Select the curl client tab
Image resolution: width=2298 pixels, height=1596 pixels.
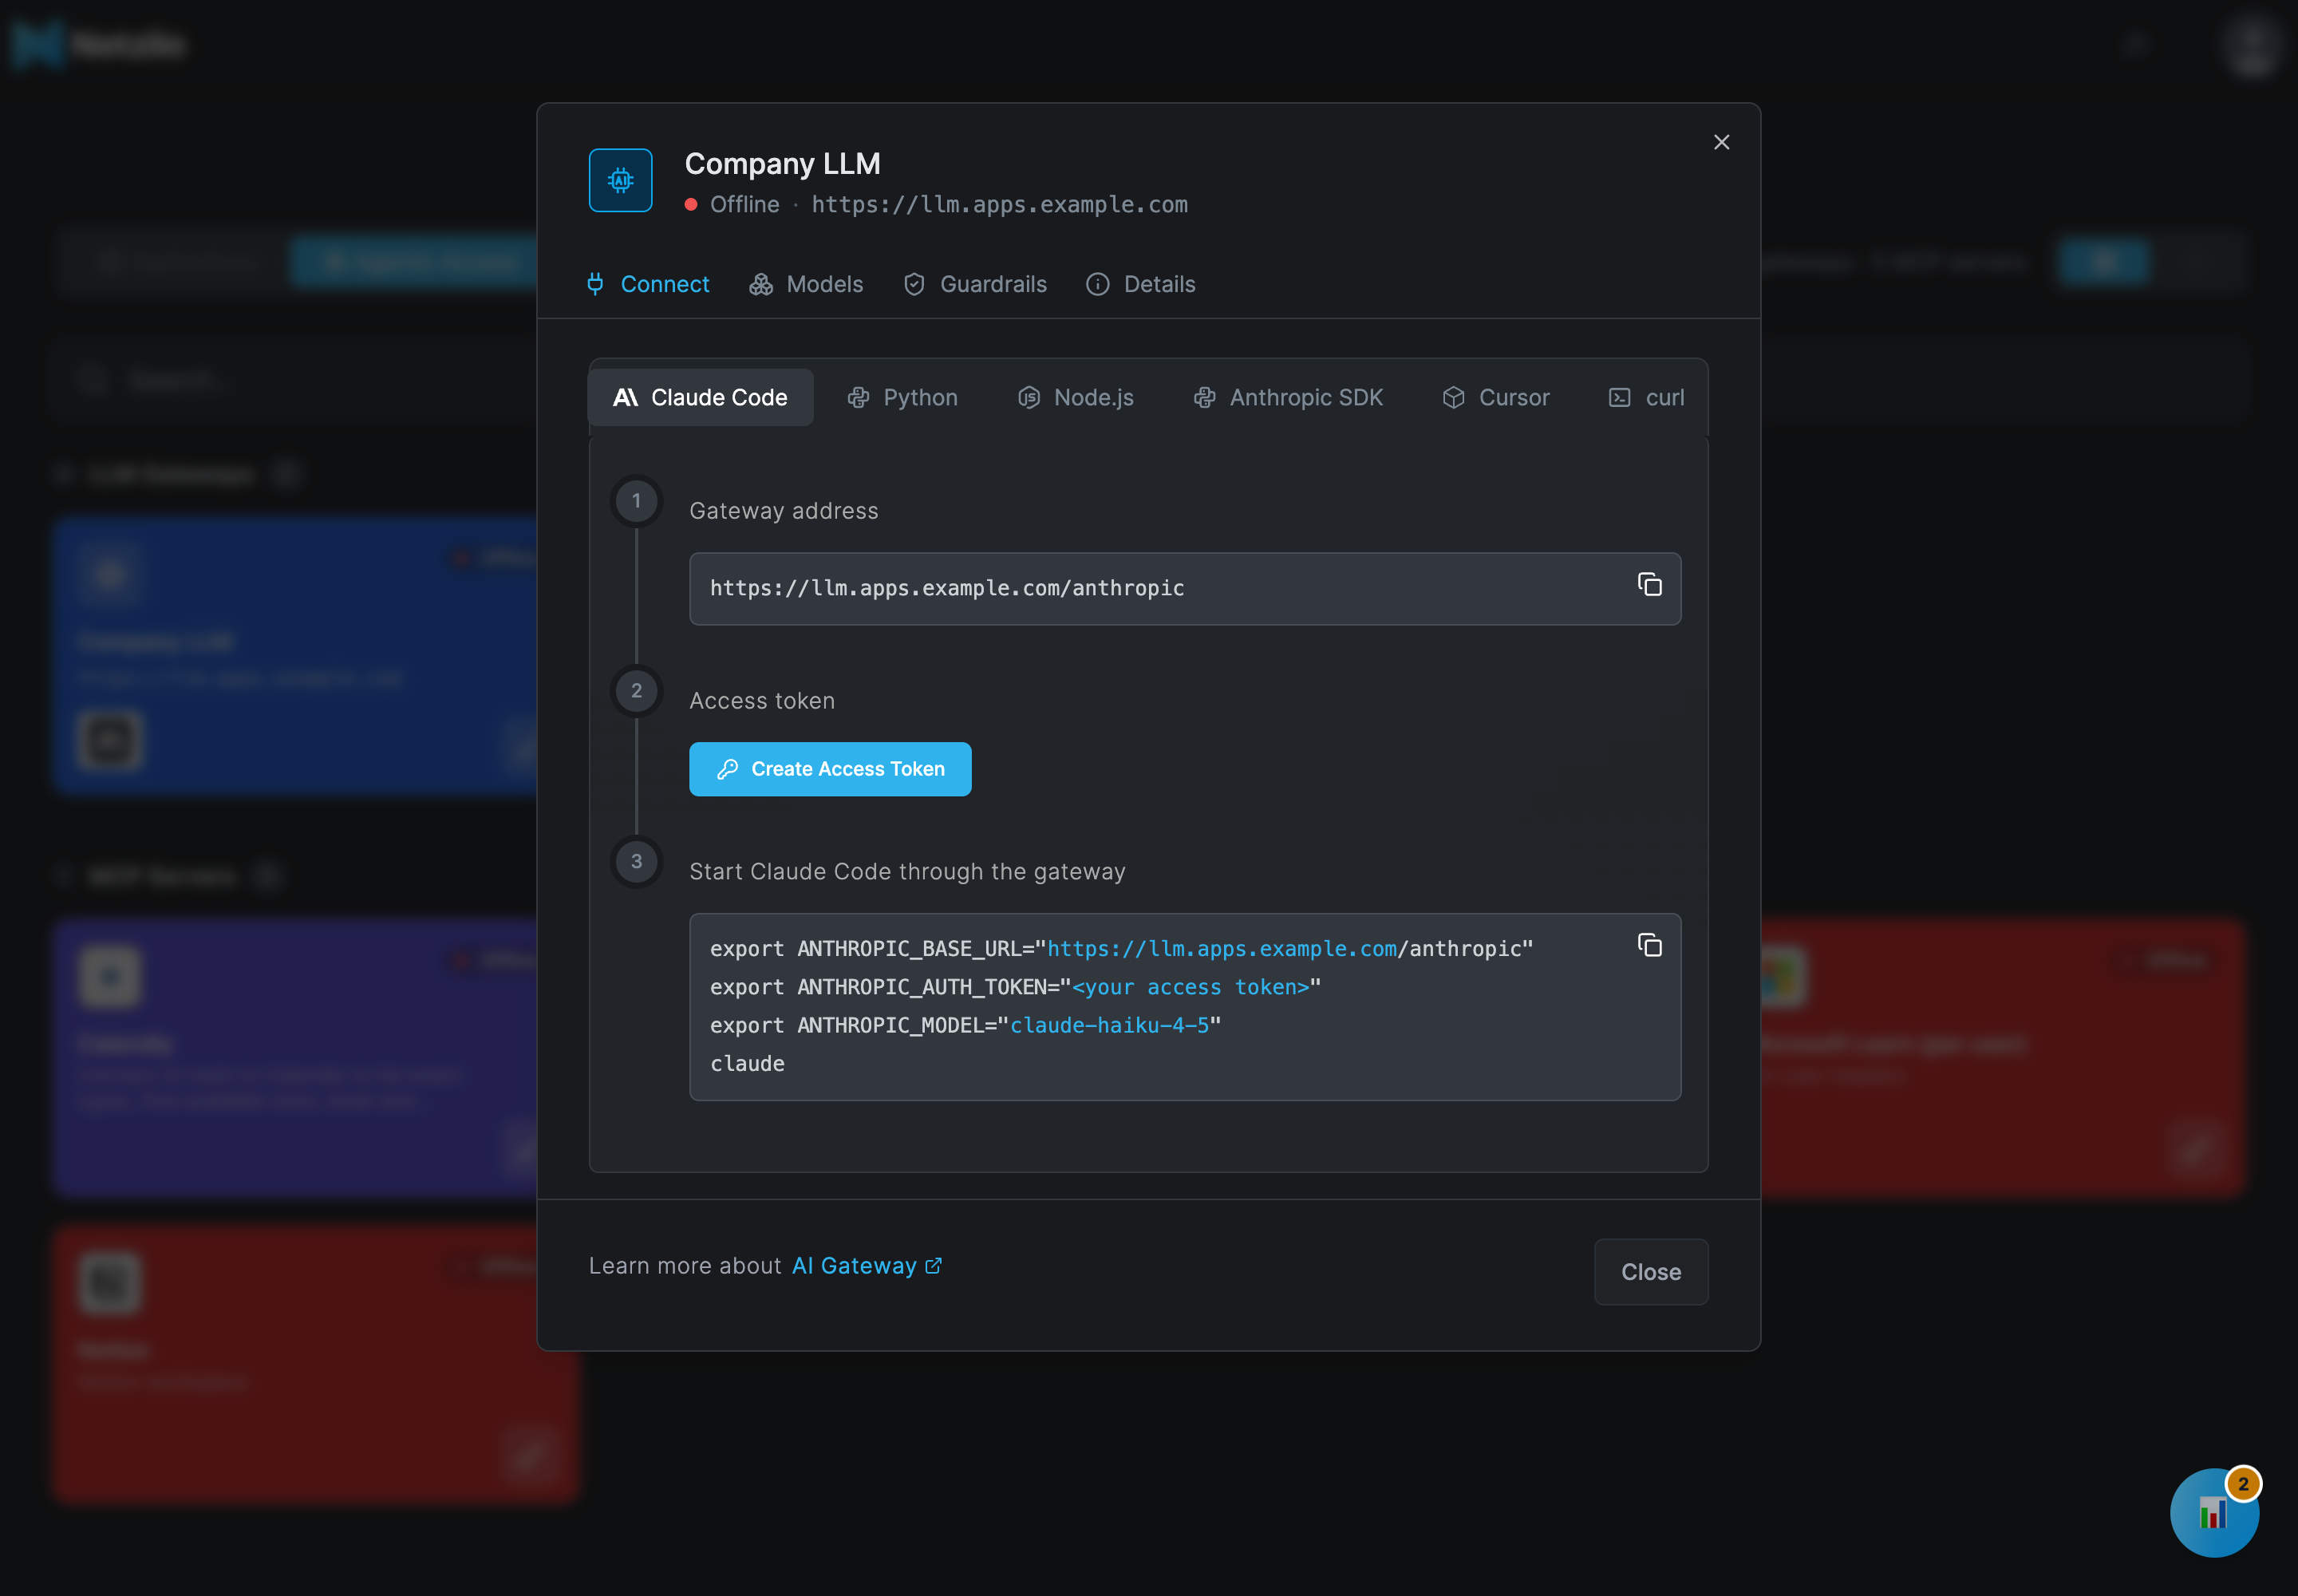tap(1646, 397)
